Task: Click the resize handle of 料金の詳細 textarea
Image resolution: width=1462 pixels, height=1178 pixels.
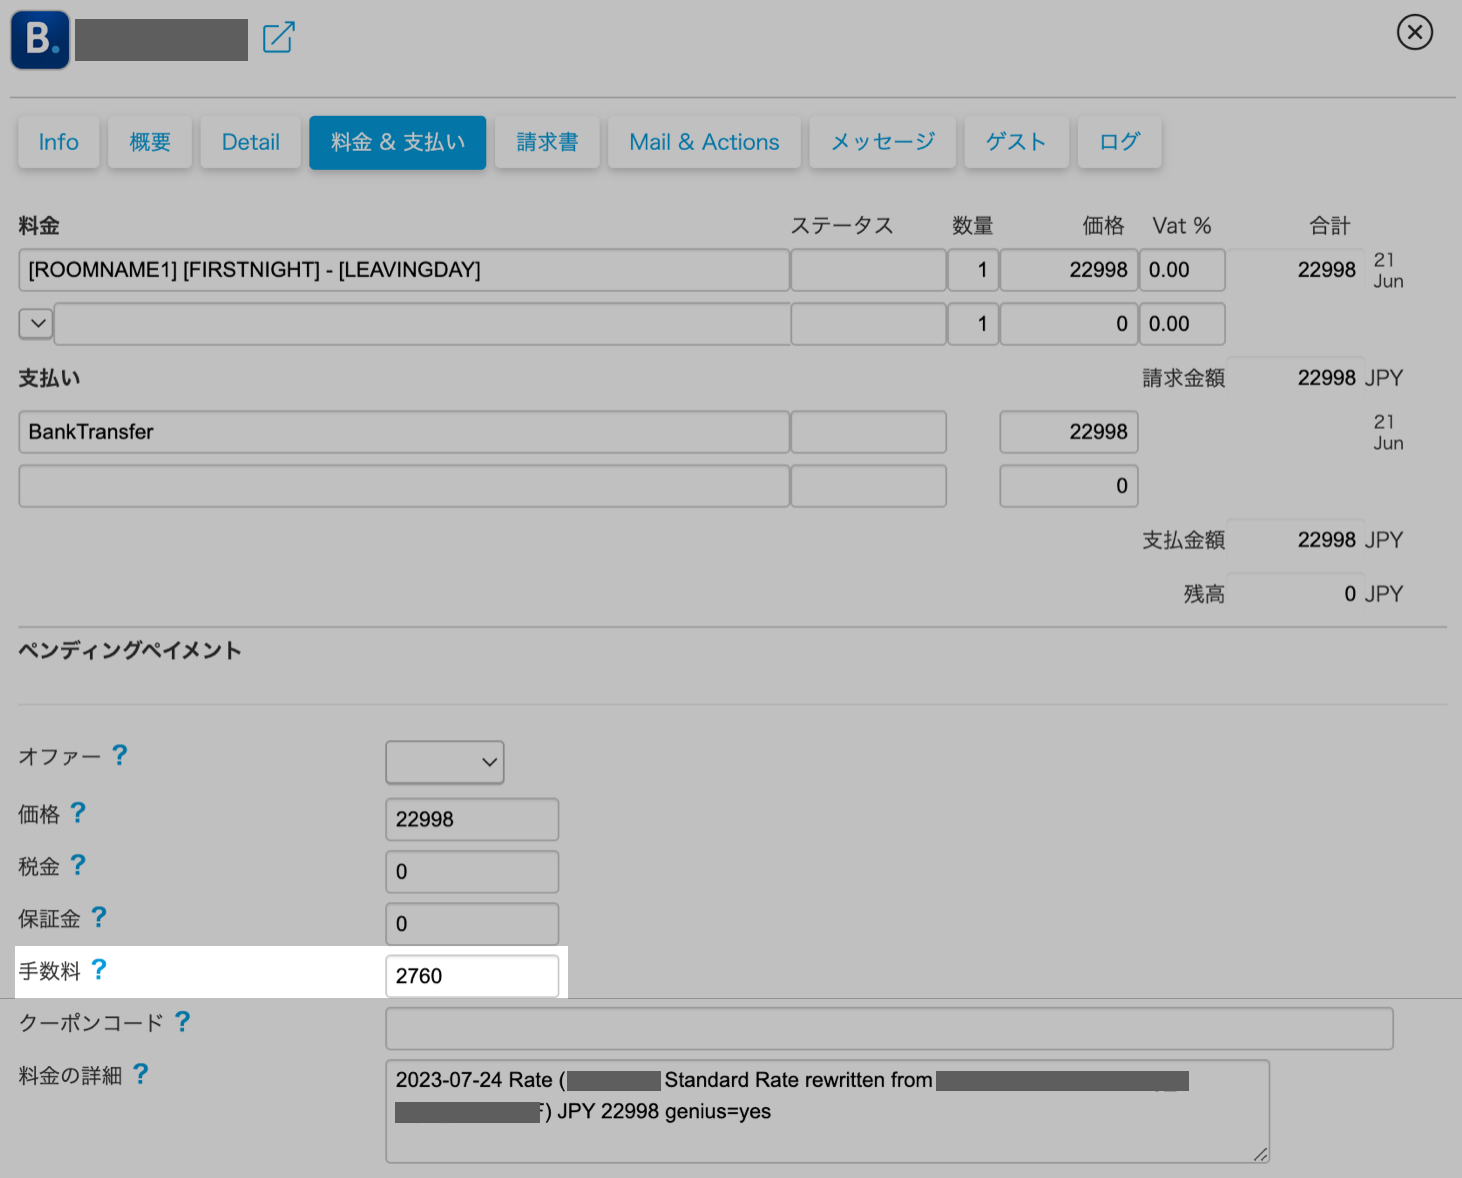Action: [1260, 1154]
